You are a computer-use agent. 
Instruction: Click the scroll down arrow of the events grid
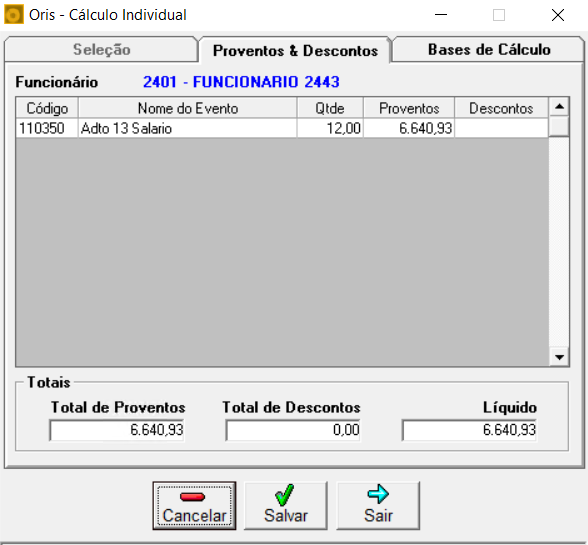pyautogui.click(x=559, y=357)
